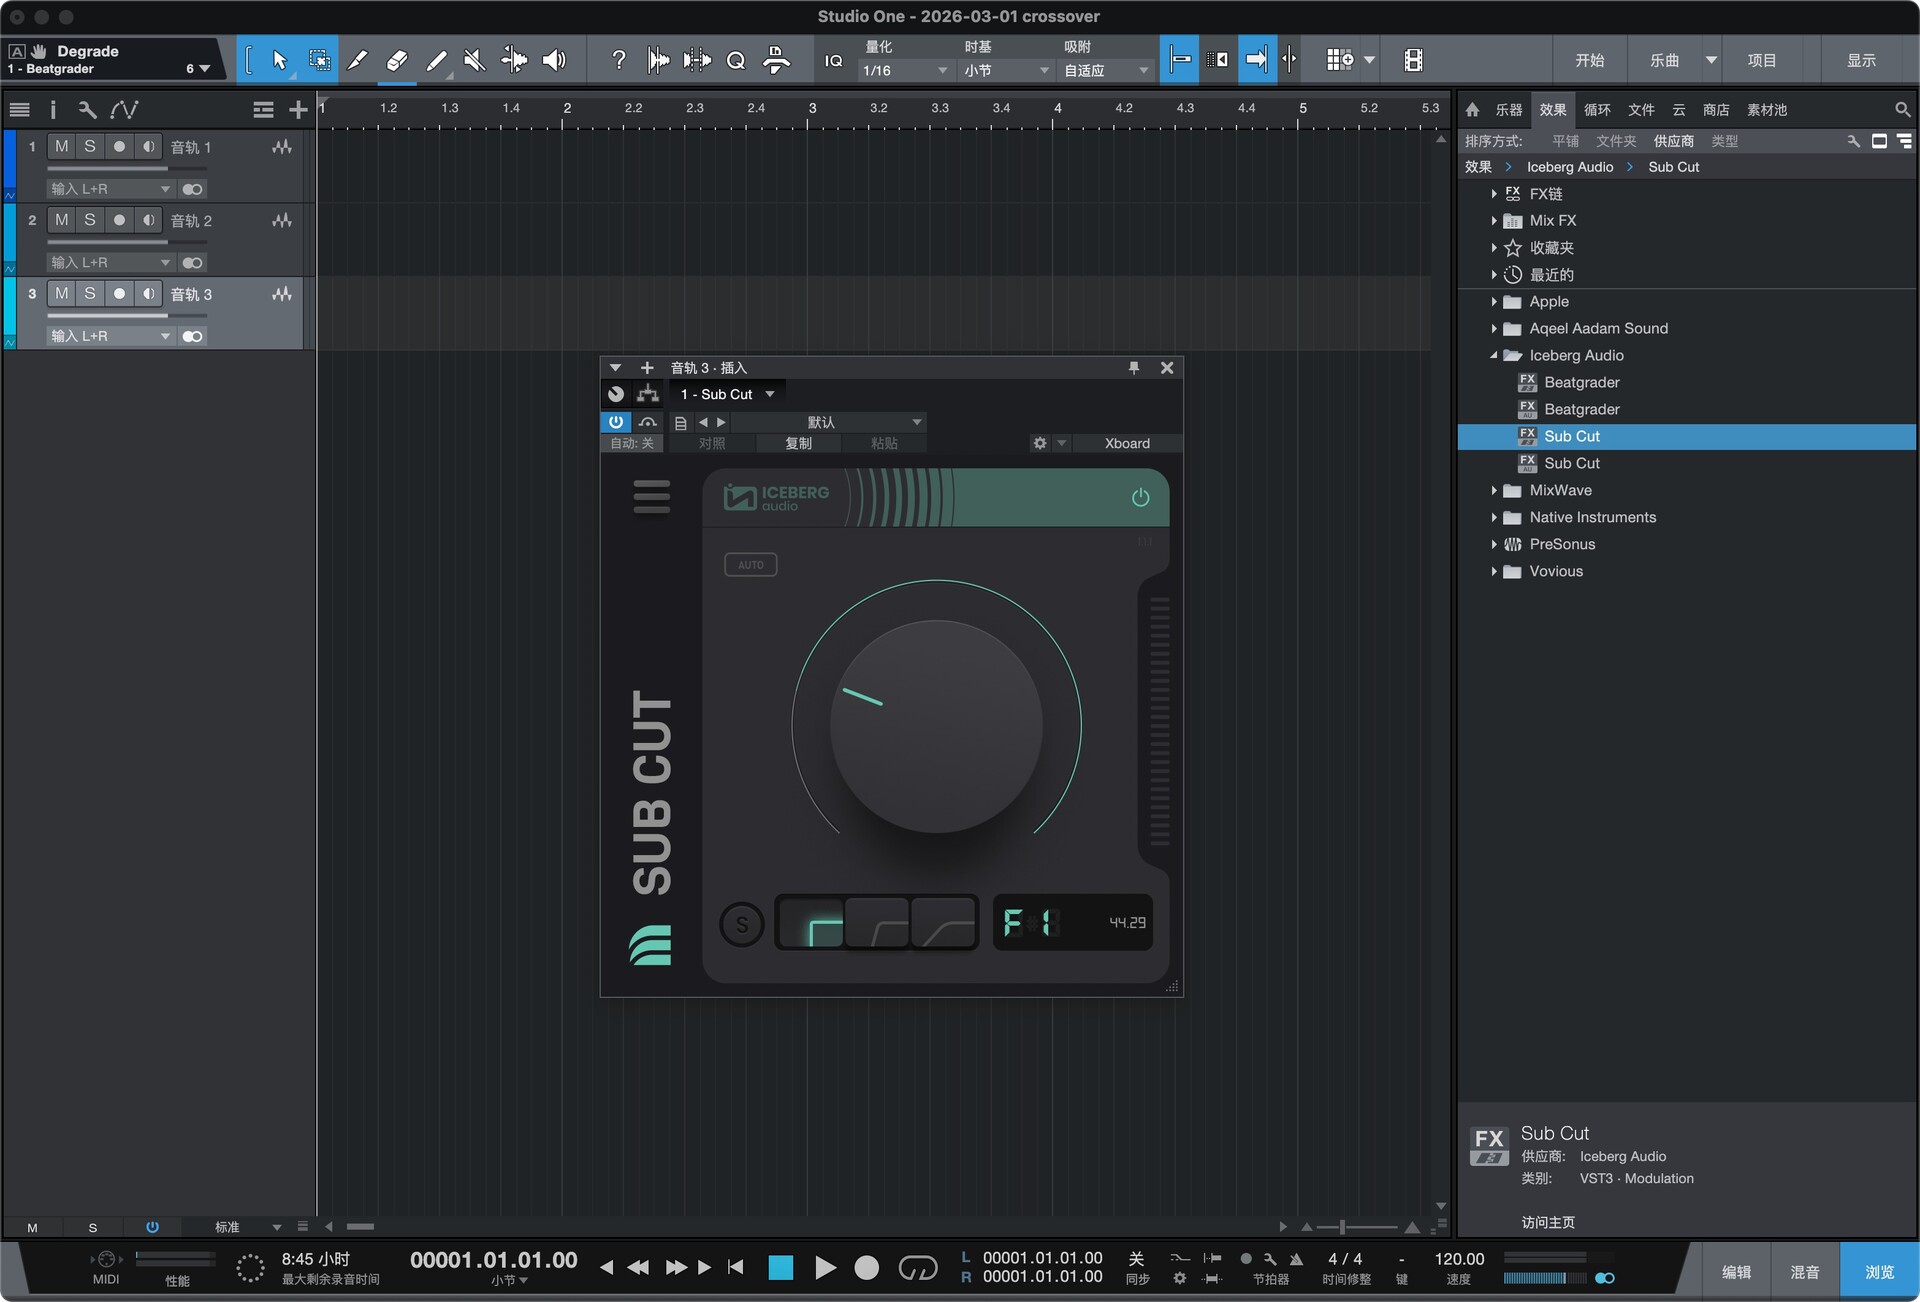Select the Mute tool in the toolbar
The width and height of the screenshot is (1920, 1302).
475,59
